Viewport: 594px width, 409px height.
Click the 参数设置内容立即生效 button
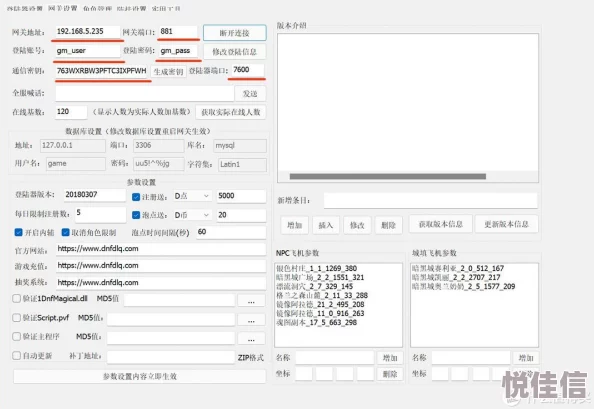click(140, 376)
